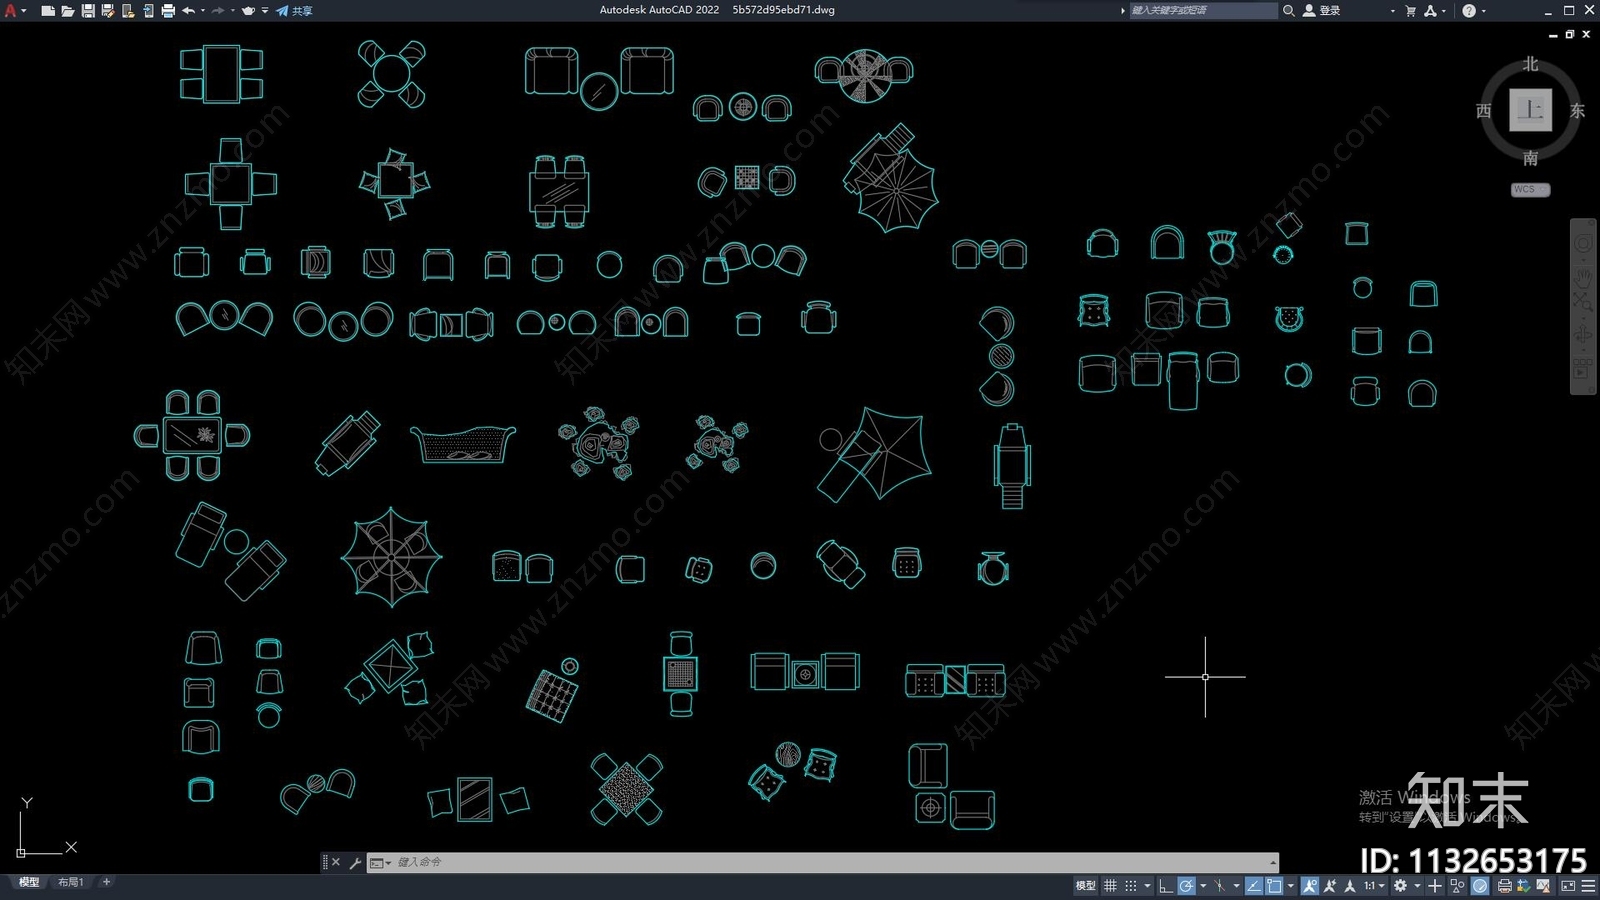Undo the last action

click(x=188, y=11)
